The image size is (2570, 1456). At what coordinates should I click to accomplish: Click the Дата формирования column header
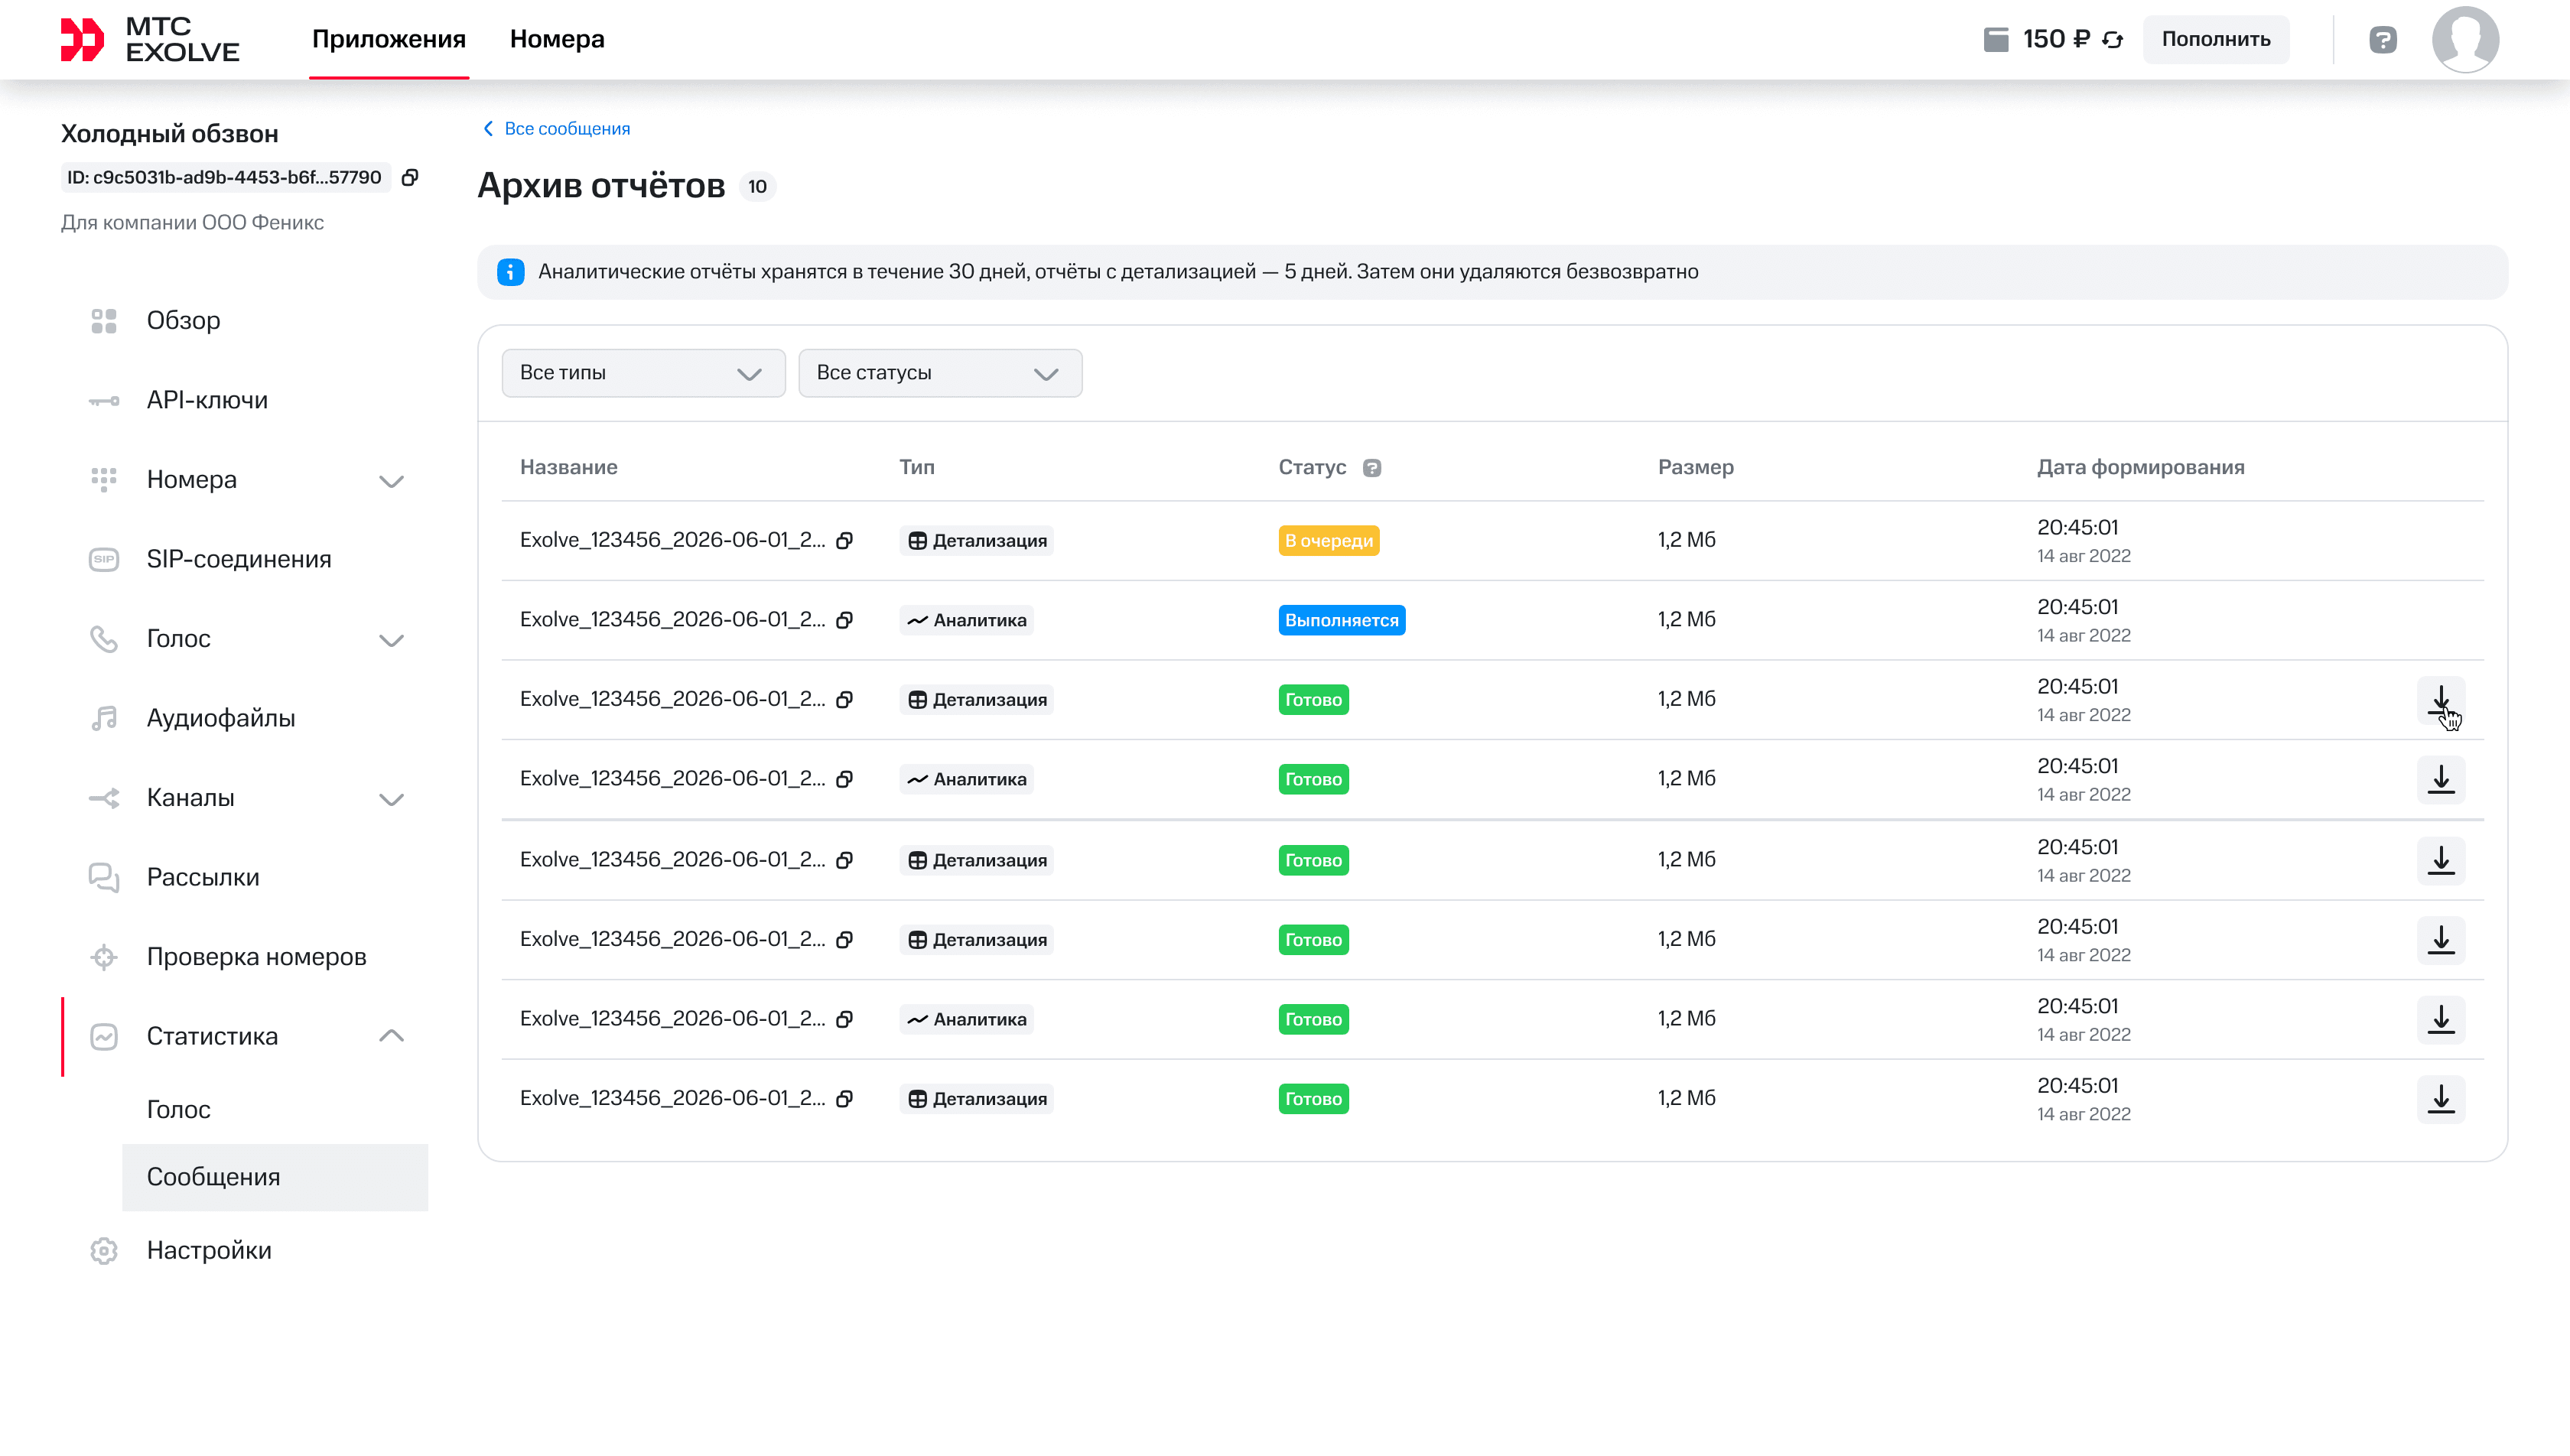tap(2140, 467)
